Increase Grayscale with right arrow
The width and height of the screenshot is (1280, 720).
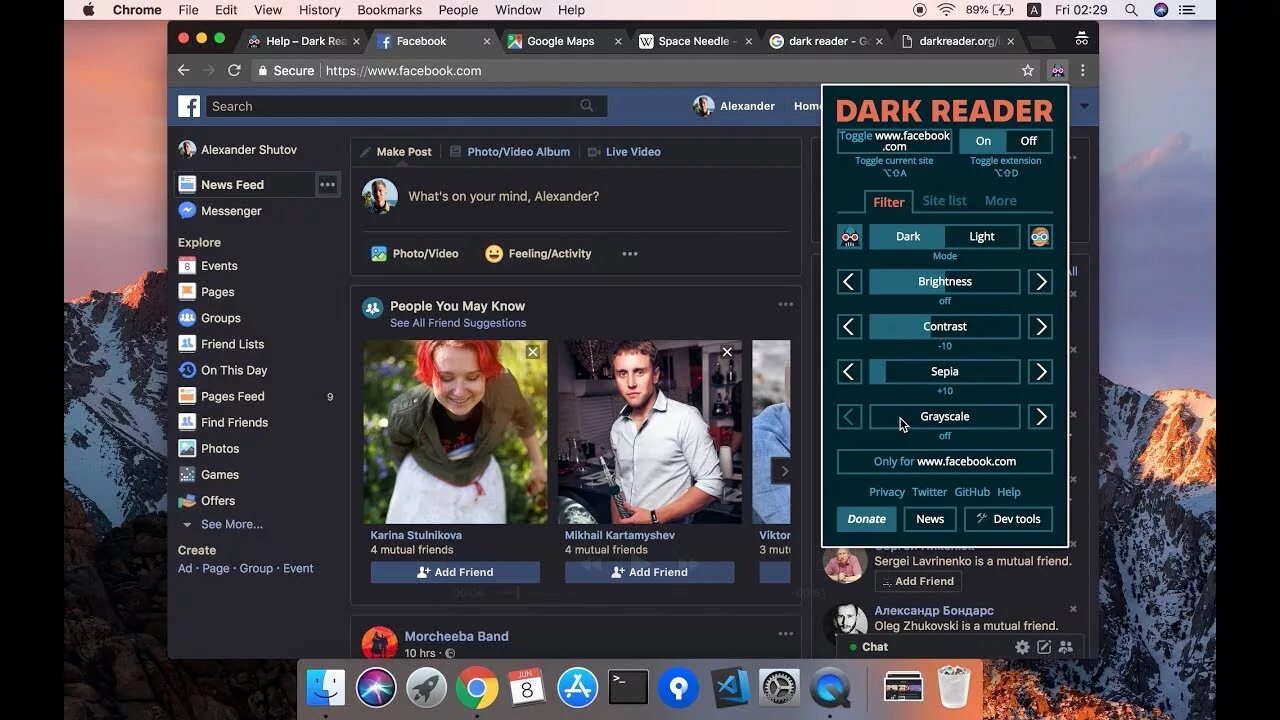[1040, 417]
